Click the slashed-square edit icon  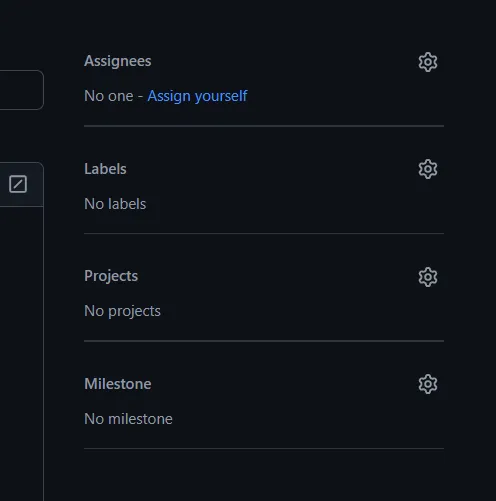18,184
